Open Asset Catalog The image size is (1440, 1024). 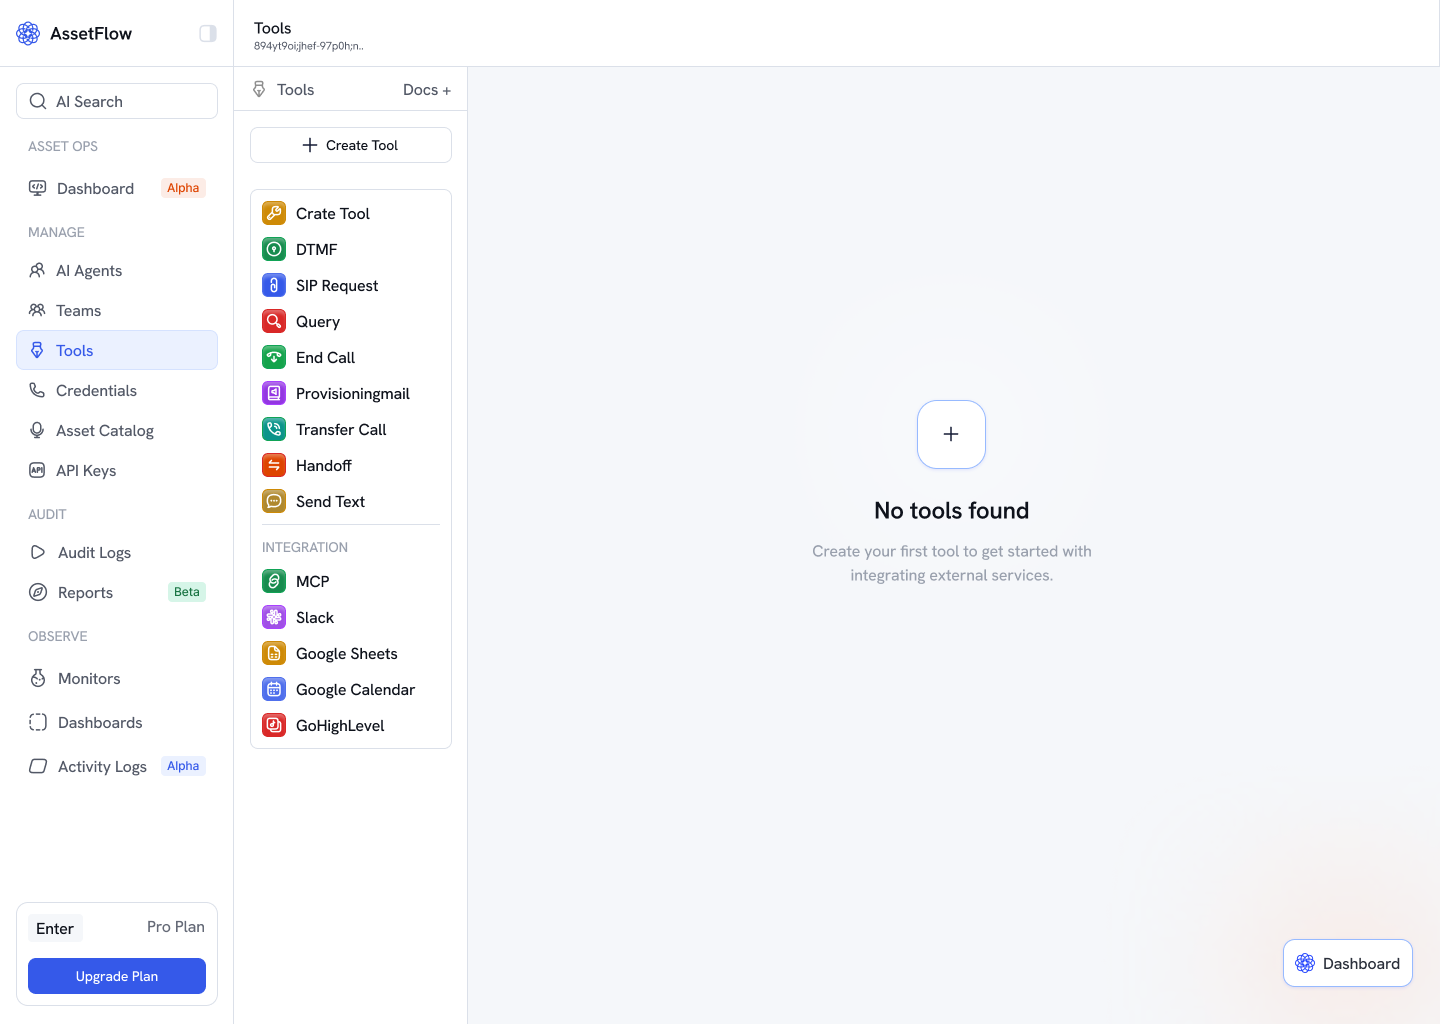(117, 430)
